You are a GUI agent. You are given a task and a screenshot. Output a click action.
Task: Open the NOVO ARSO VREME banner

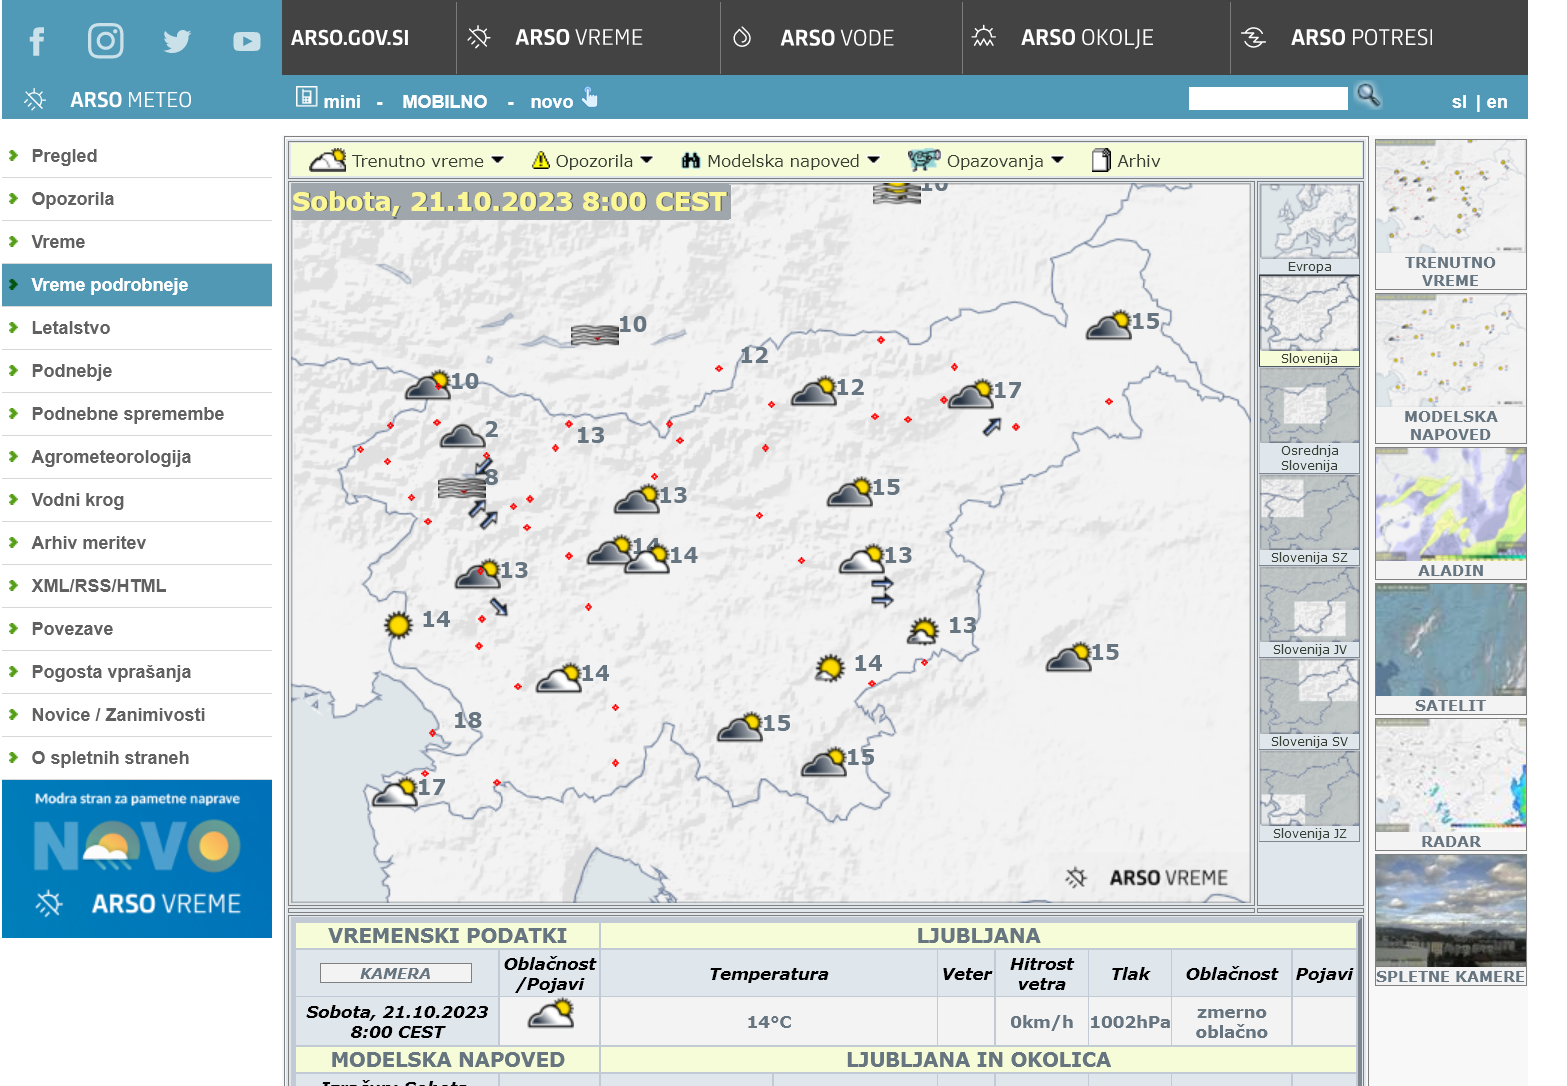click(x=137, y=859)
